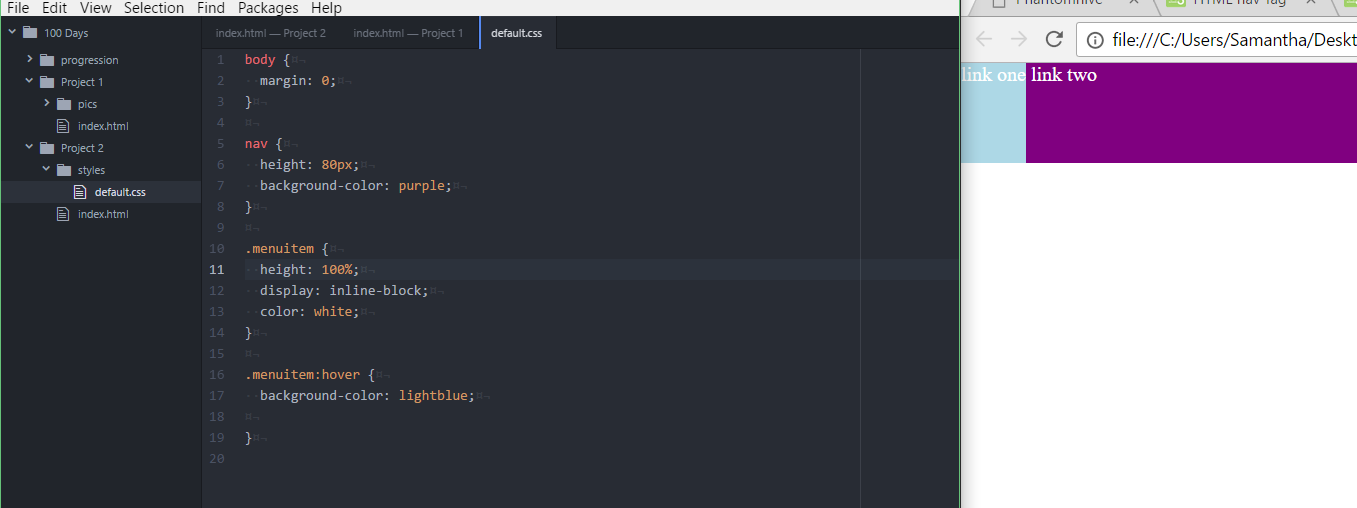Click the "link one" nav link
1357x508 pixels.
(x=992, y=75)
